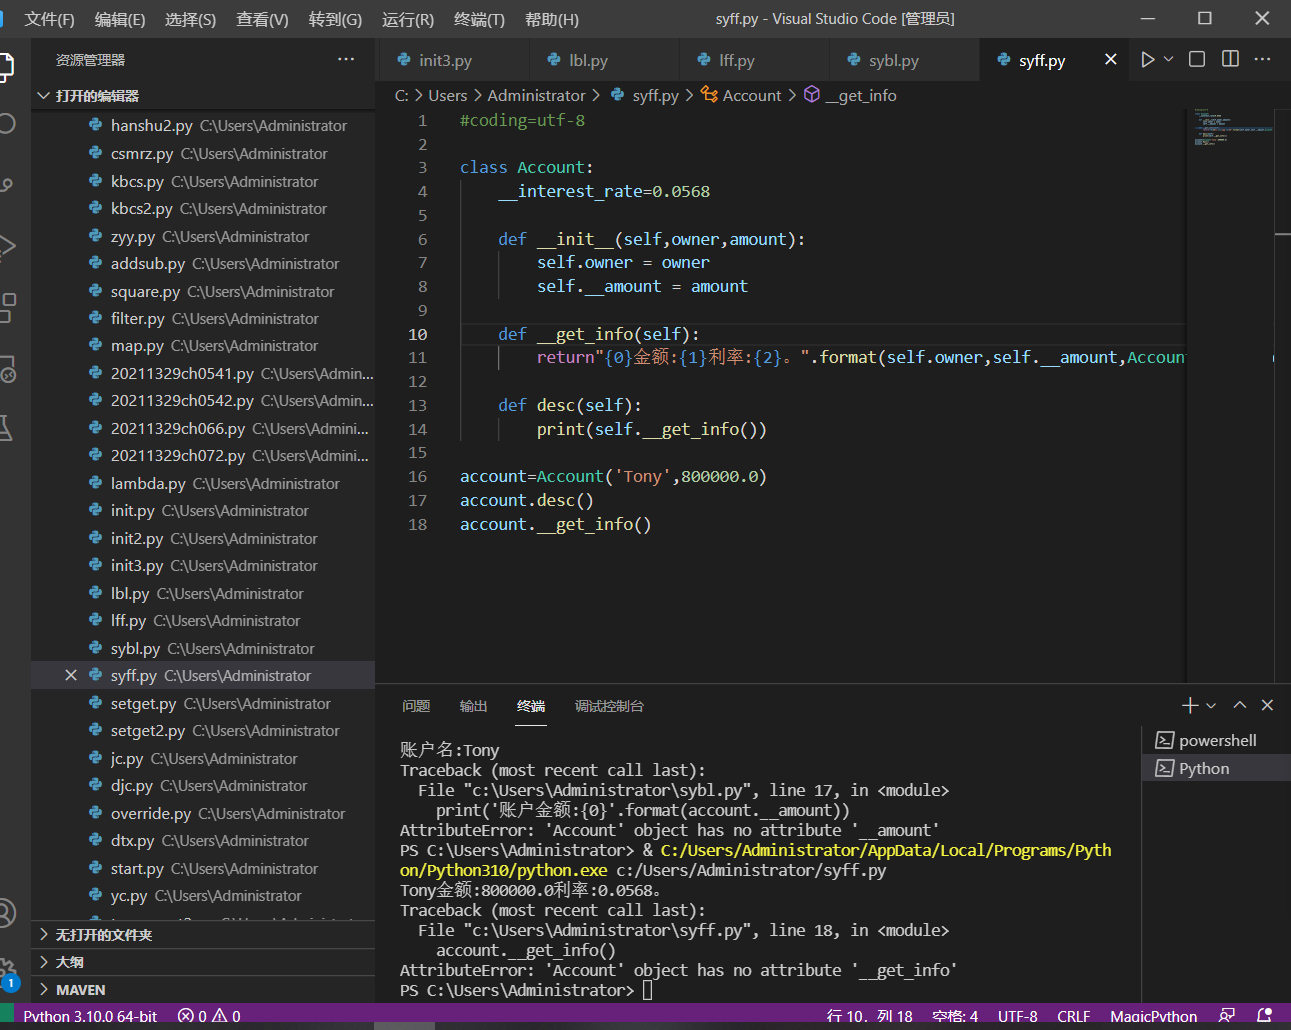Screen dimensions: 1291x1030
Task: Switch to the sybl.py editor tab
Action: [x=893, y=60]
